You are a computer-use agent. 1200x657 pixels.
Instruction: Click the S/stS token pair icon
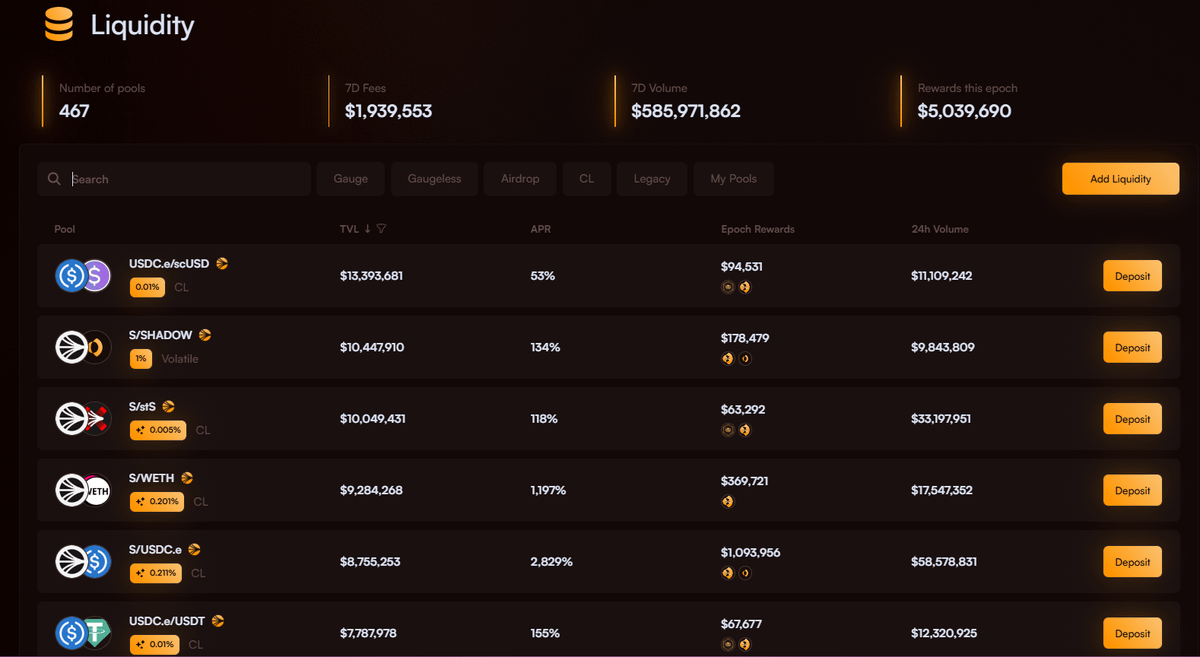click(x=83, y=419)
